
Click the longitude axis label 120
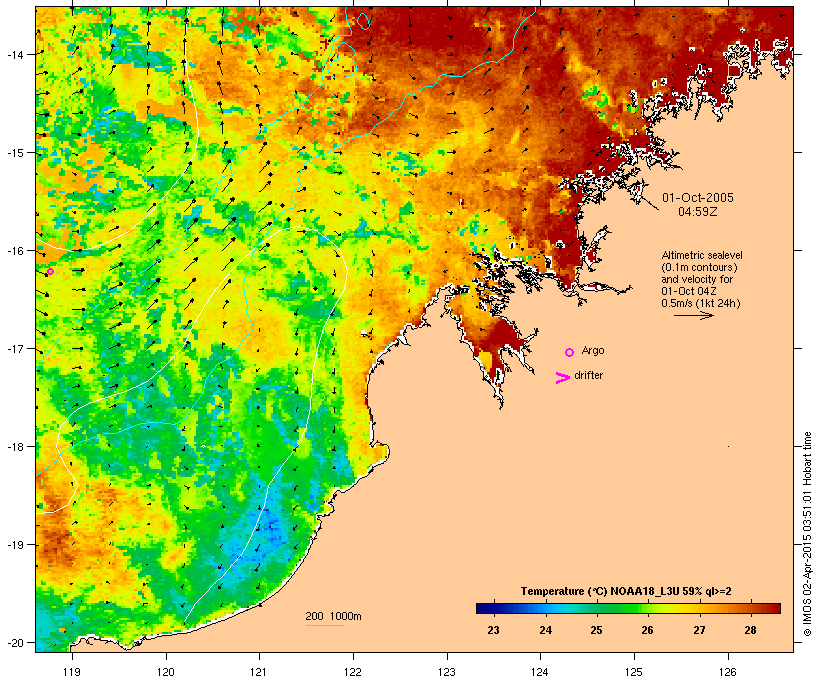pyautogui.click(x=166, y=672)
